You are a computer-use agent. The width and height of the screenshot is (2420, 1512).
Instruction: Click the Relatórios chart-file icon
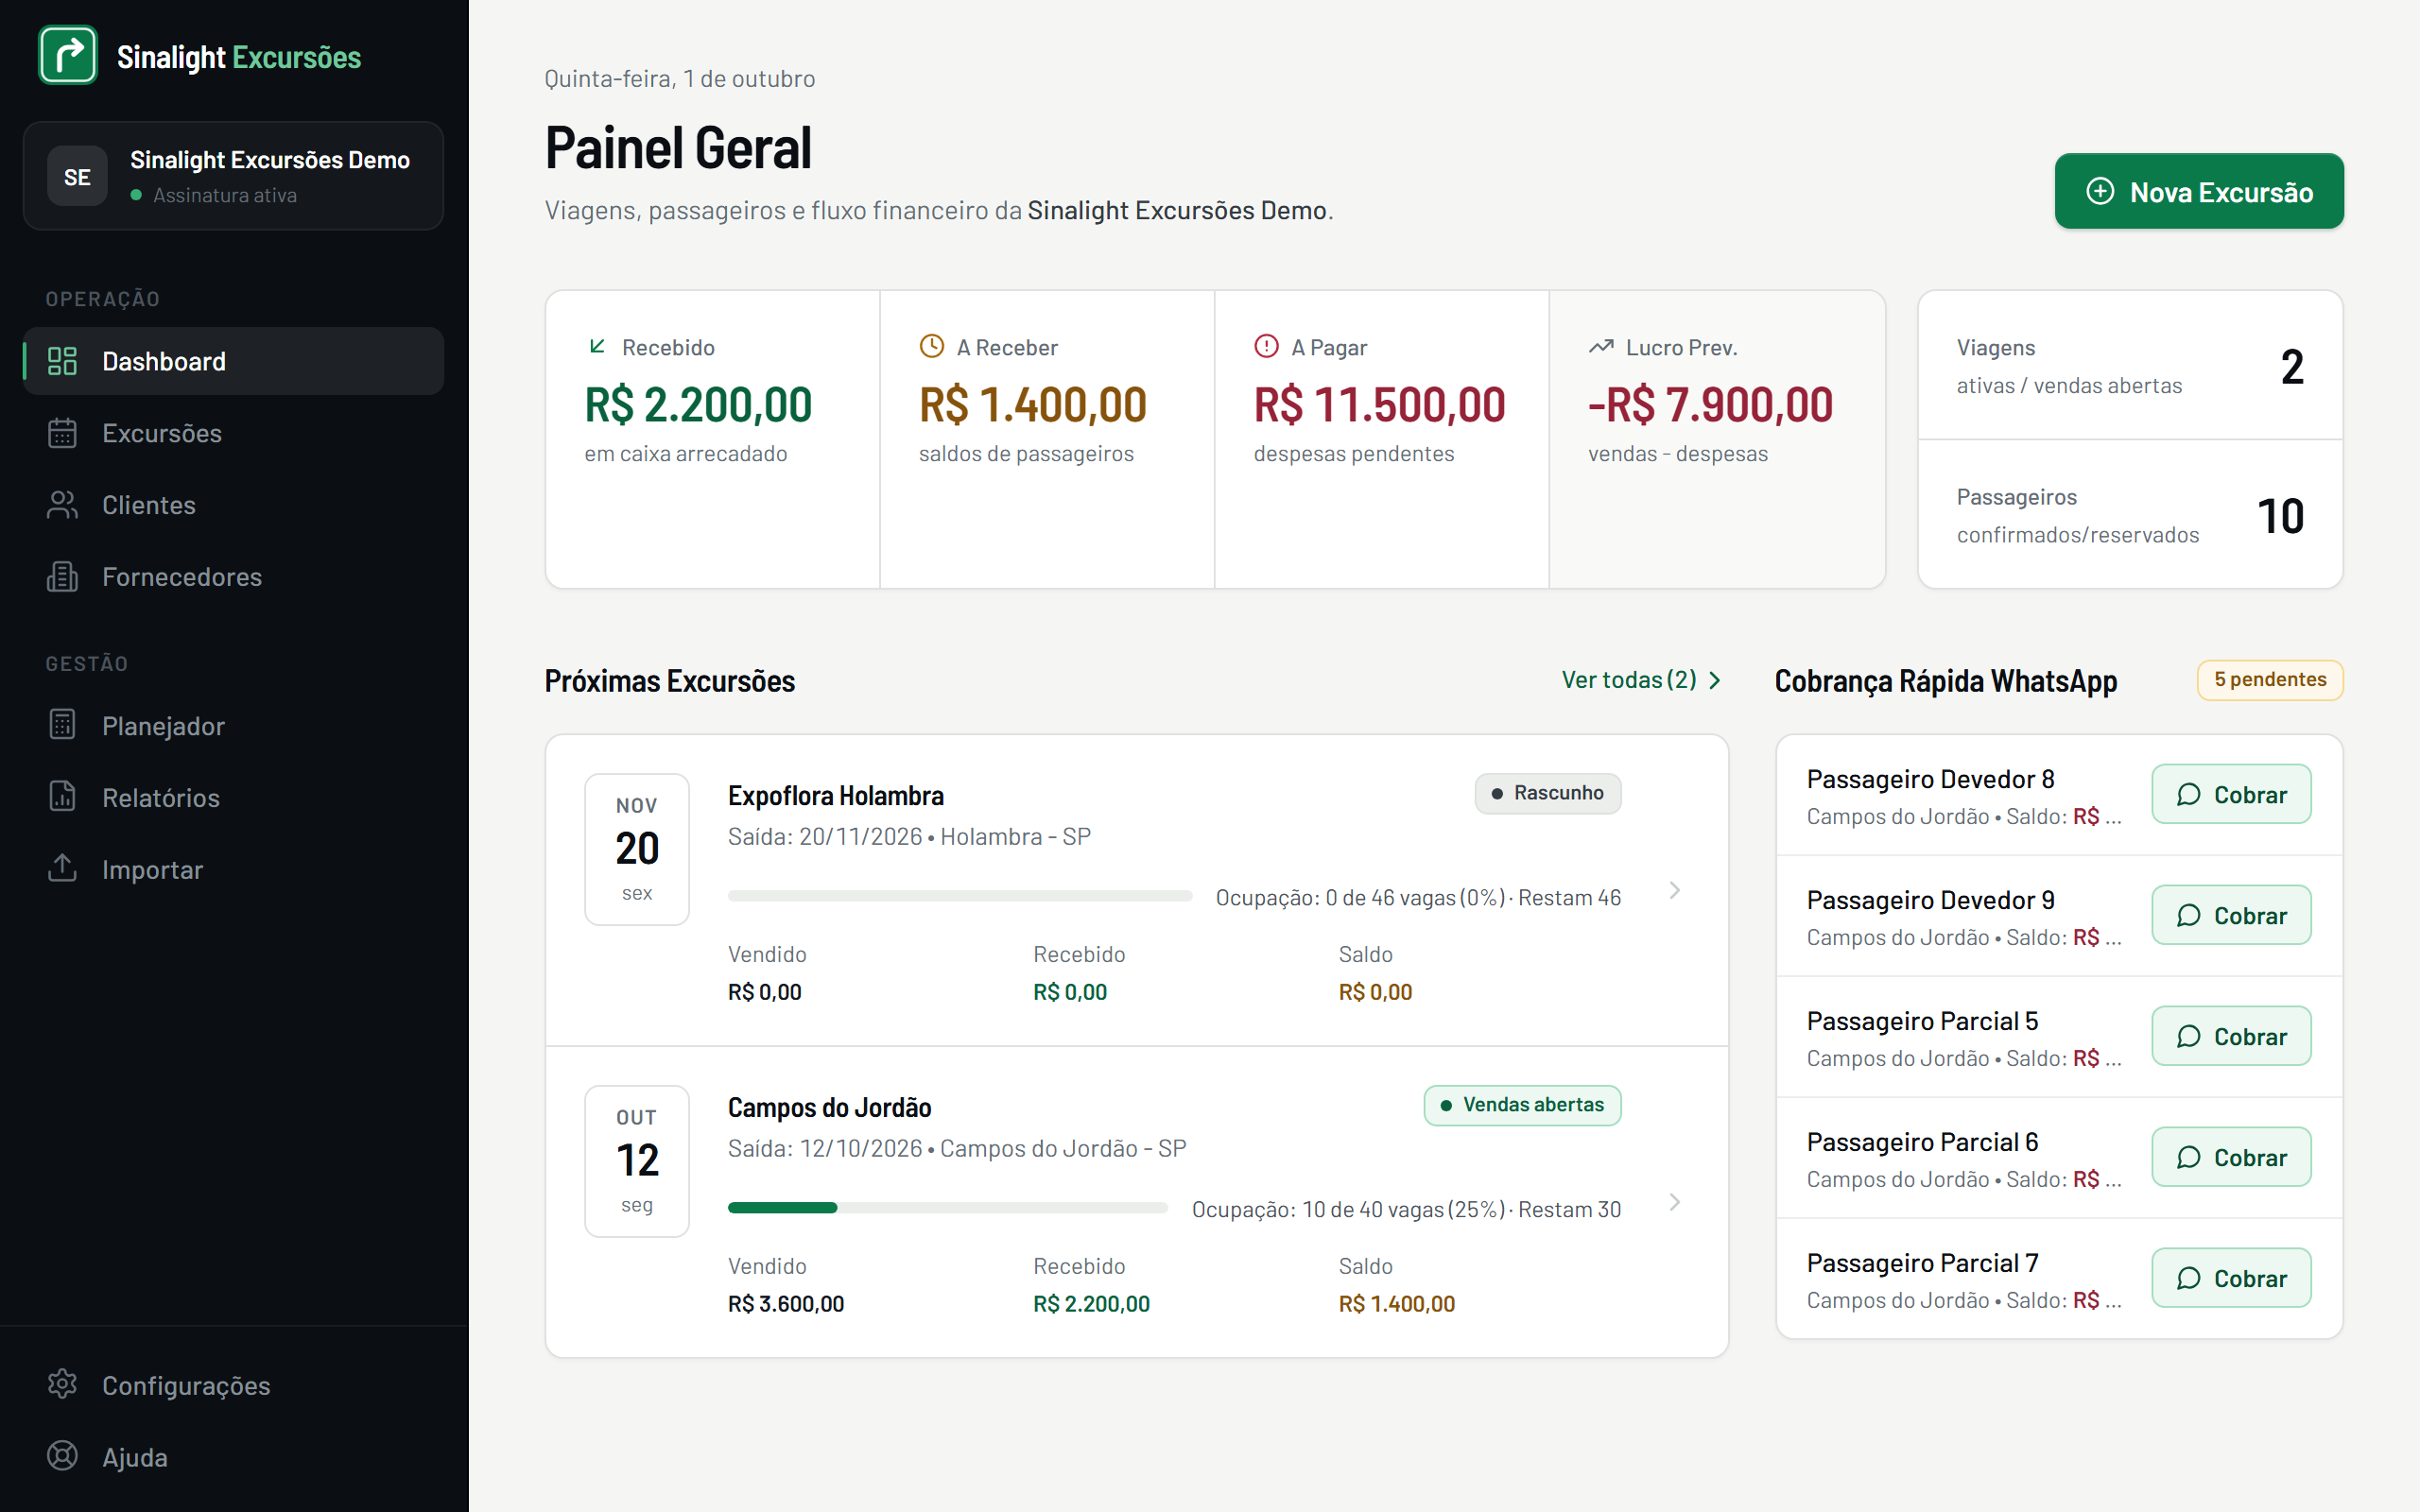tap(62, 797)
